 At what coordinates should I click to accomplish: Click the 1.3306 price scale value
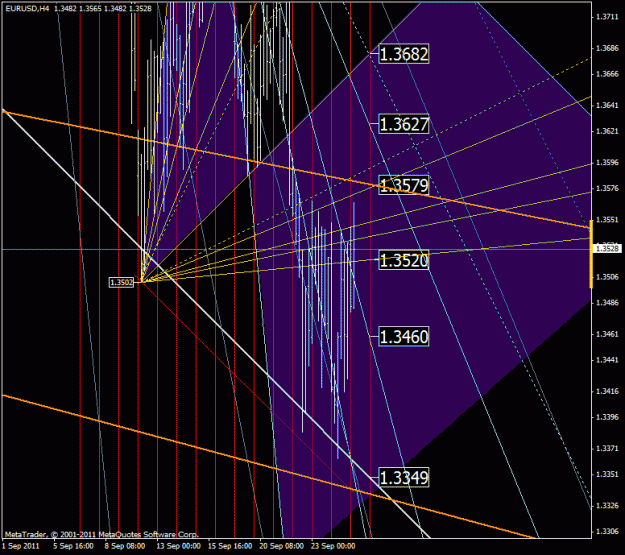point(607,531)
